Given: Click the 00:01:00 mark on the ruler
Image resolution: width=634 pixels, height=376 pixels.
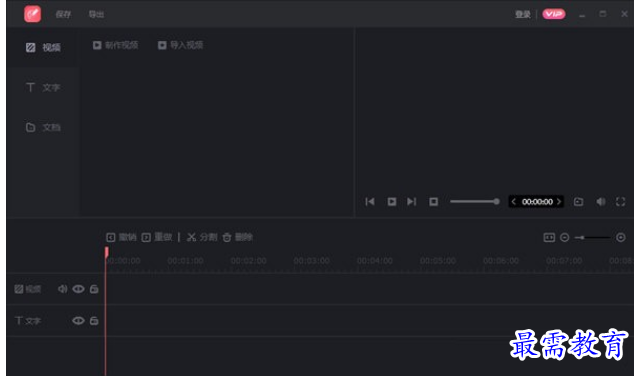Looking at the screenshot, I should pyautogui.click(x=186, y=261).
